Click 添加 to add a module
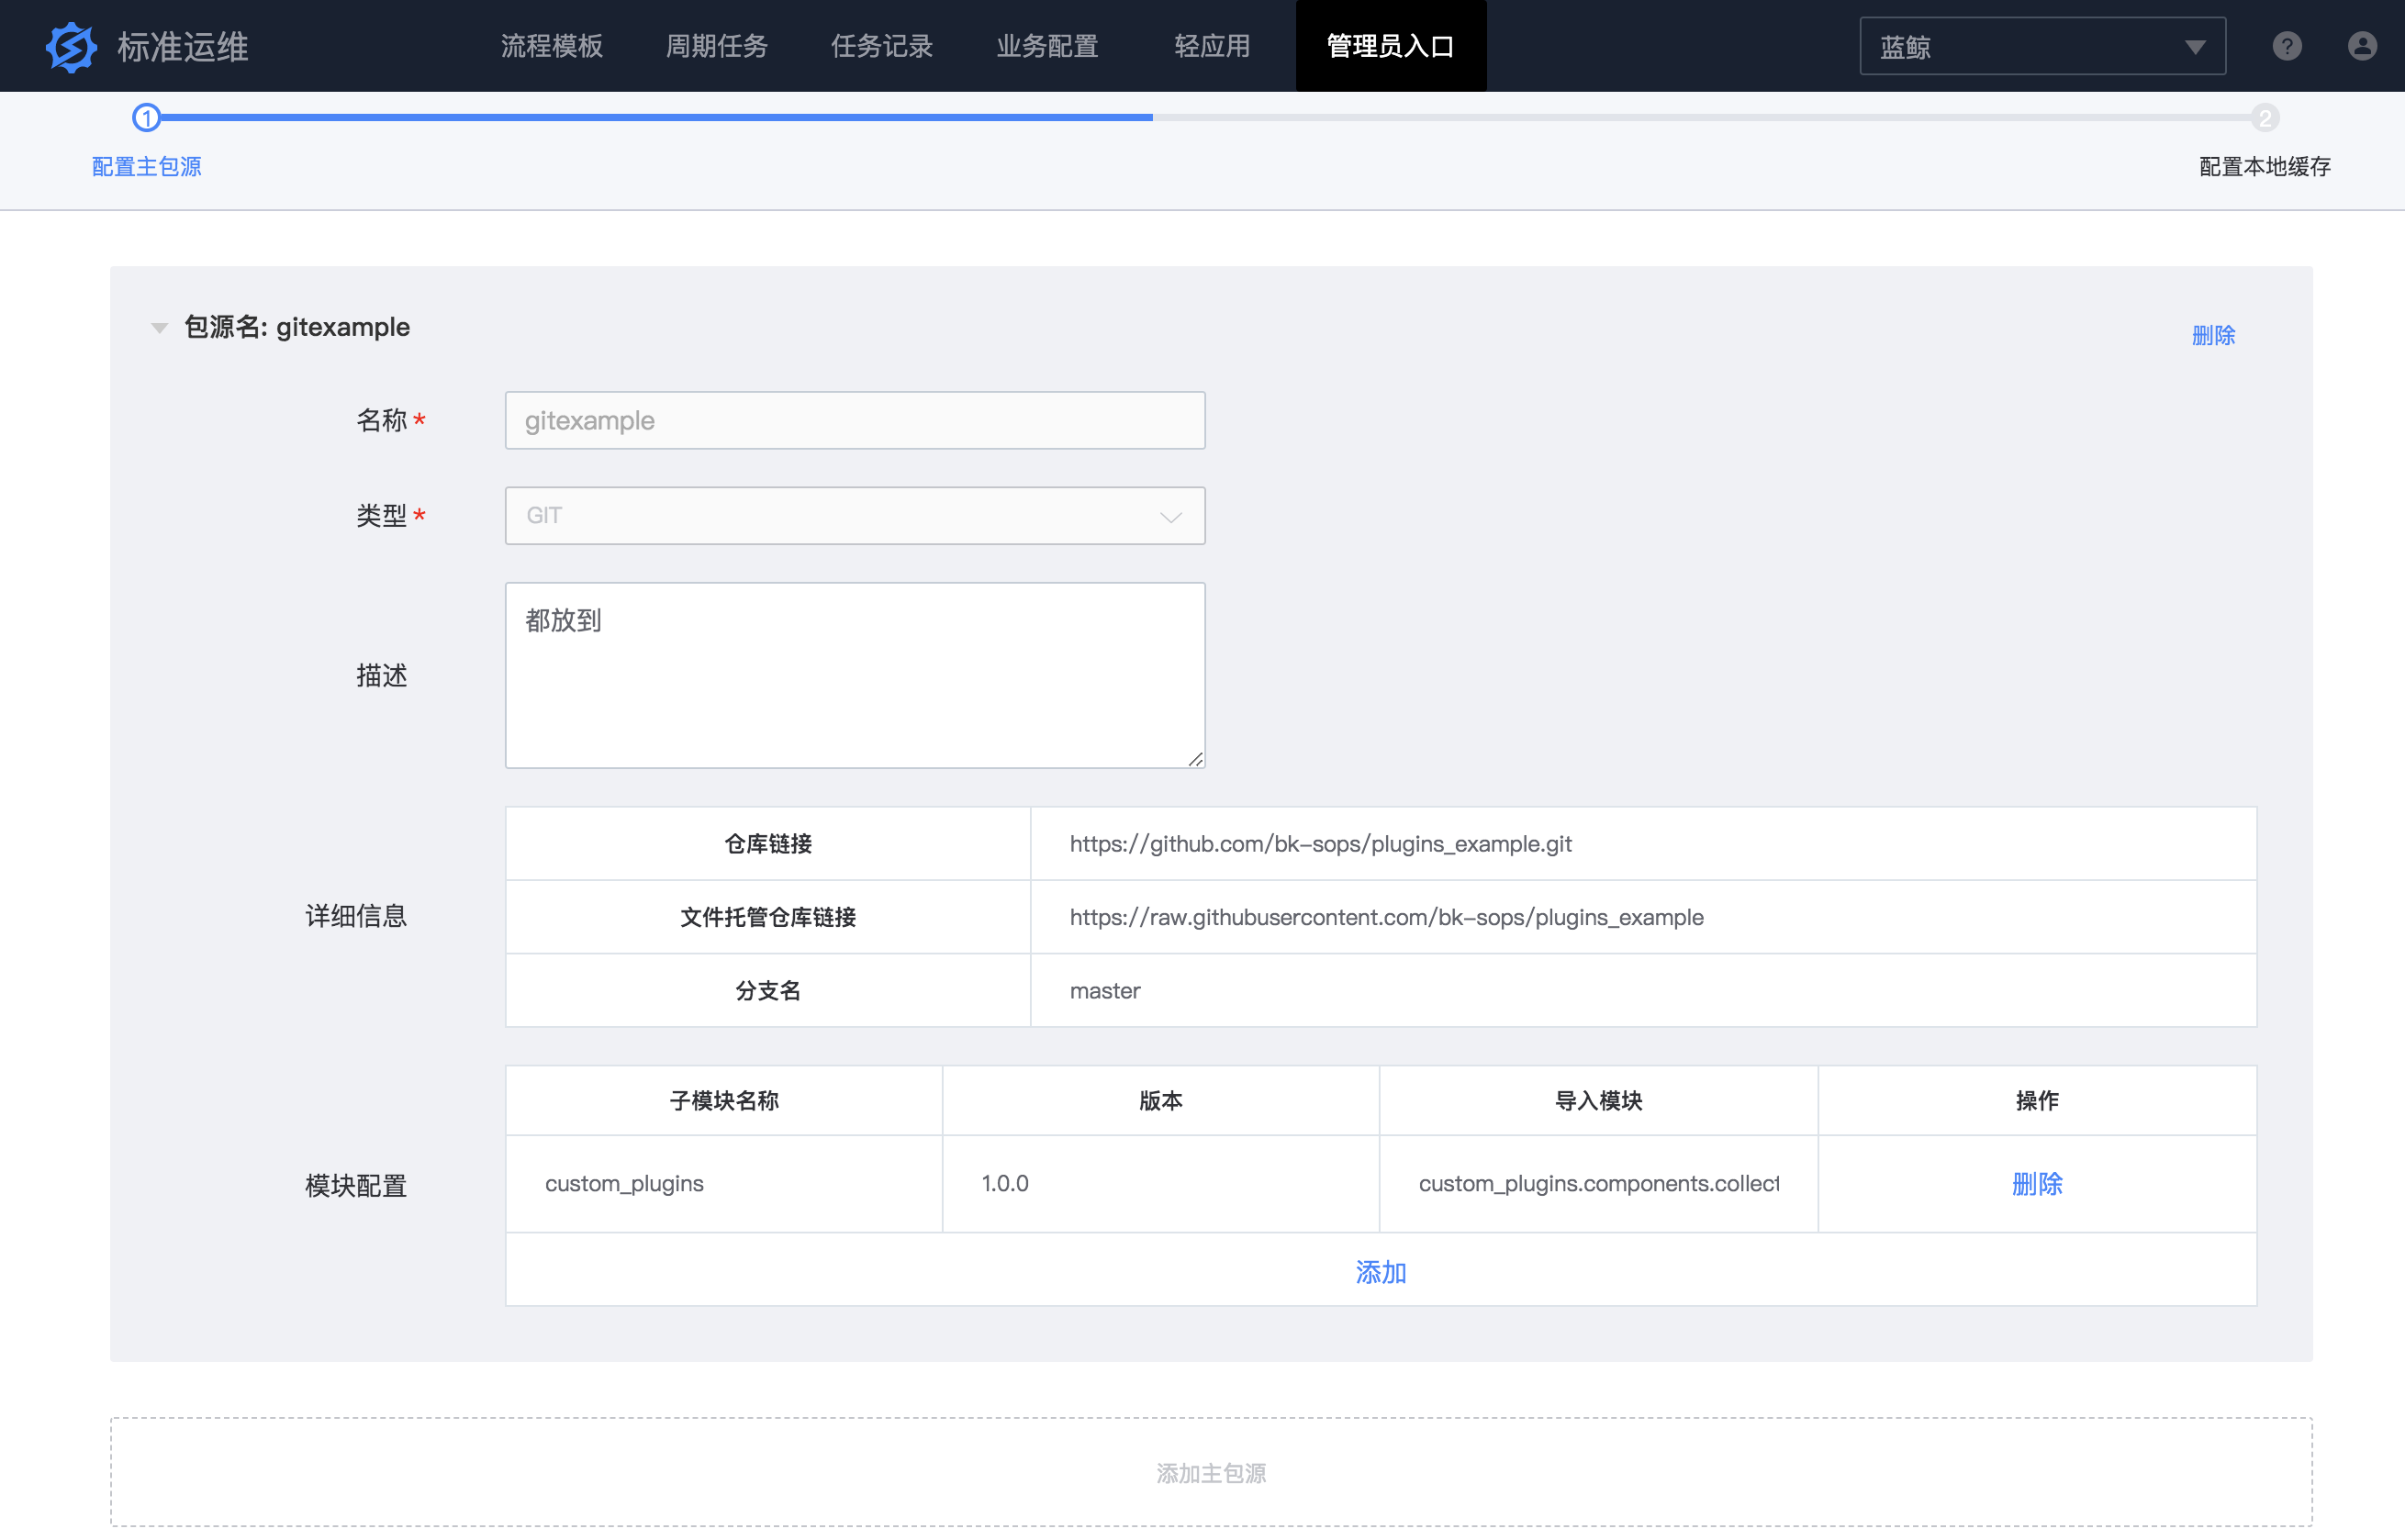The width and height of the screenshot is (2405, 1540). tap(1381, 1272)
